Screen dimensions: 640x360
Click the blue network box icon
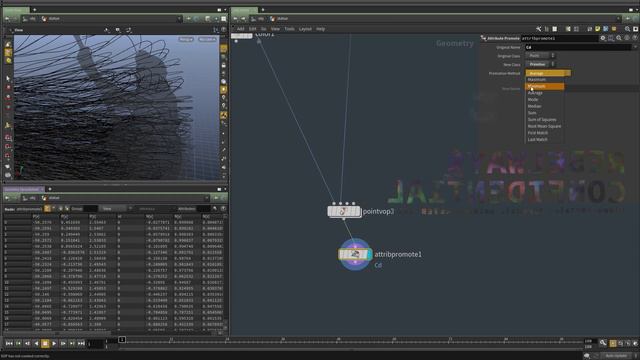click(x=606, y=29)
